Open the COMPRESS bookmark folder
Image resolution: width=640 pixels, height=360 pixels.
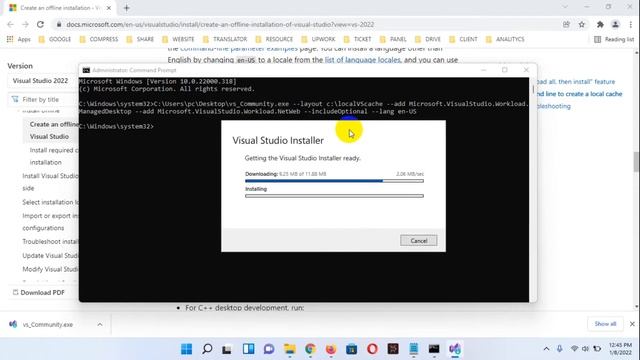[x=99, y=39]
